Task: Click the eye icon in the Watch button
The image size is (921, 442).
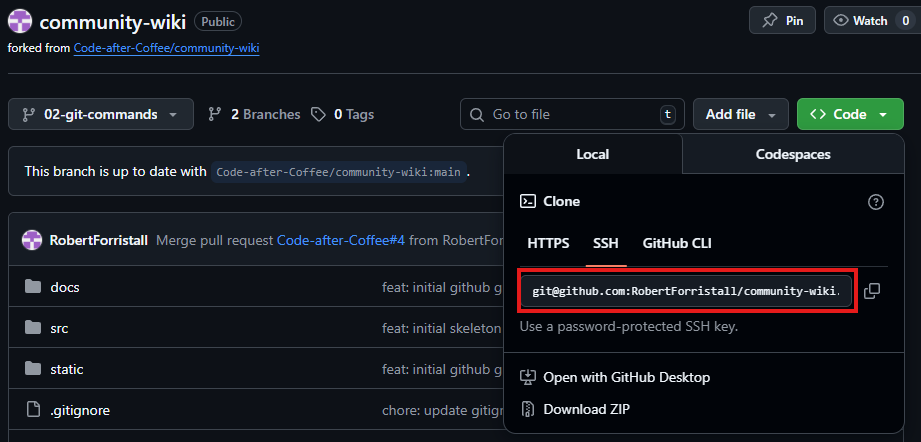Action: coord(841,21)
